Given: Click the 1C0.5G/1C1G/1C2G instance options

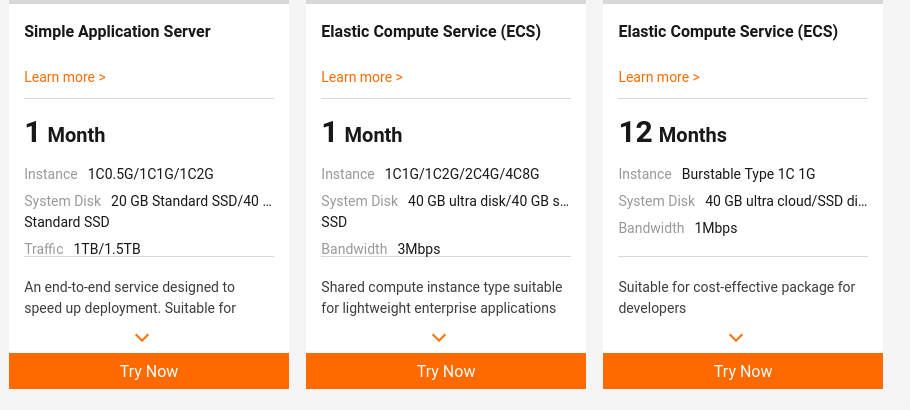Looking at the screenshot, I should point(151,174).
